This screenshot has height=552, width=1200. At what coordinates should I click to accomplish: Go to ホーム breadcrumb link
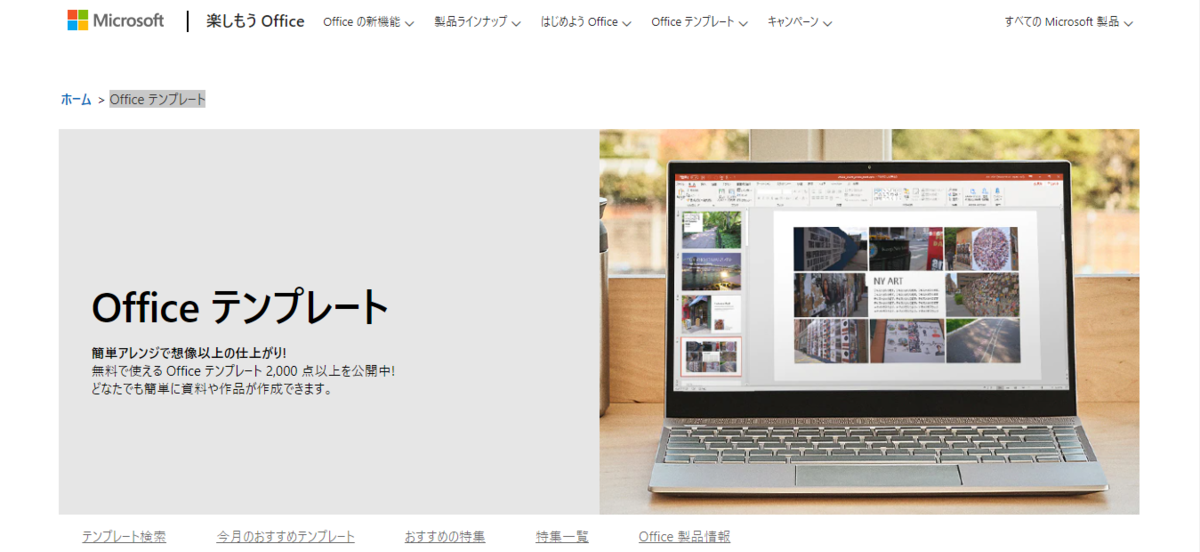coord(76,99)
